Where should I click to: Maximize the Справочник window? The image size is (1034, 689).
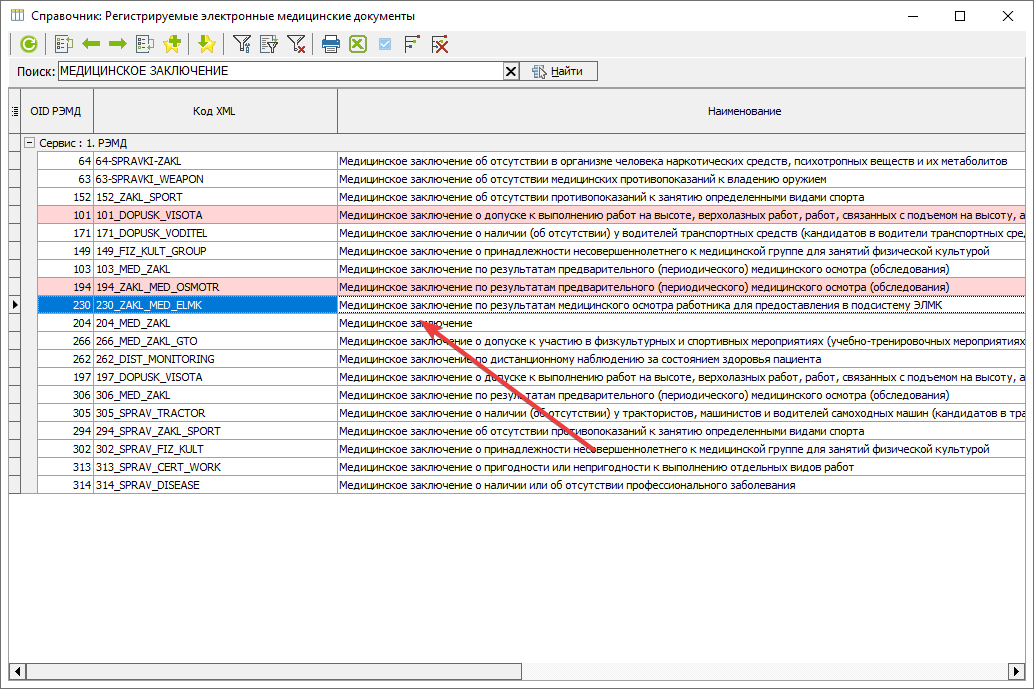[960, 16]
